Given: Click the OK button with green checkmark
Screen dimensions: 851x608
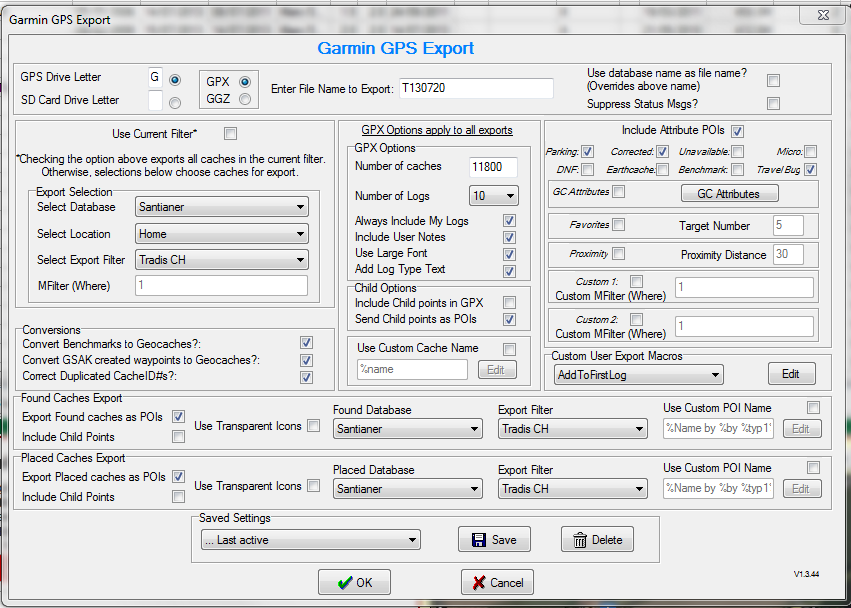Looking at the screenshot, I should point(354,582).
